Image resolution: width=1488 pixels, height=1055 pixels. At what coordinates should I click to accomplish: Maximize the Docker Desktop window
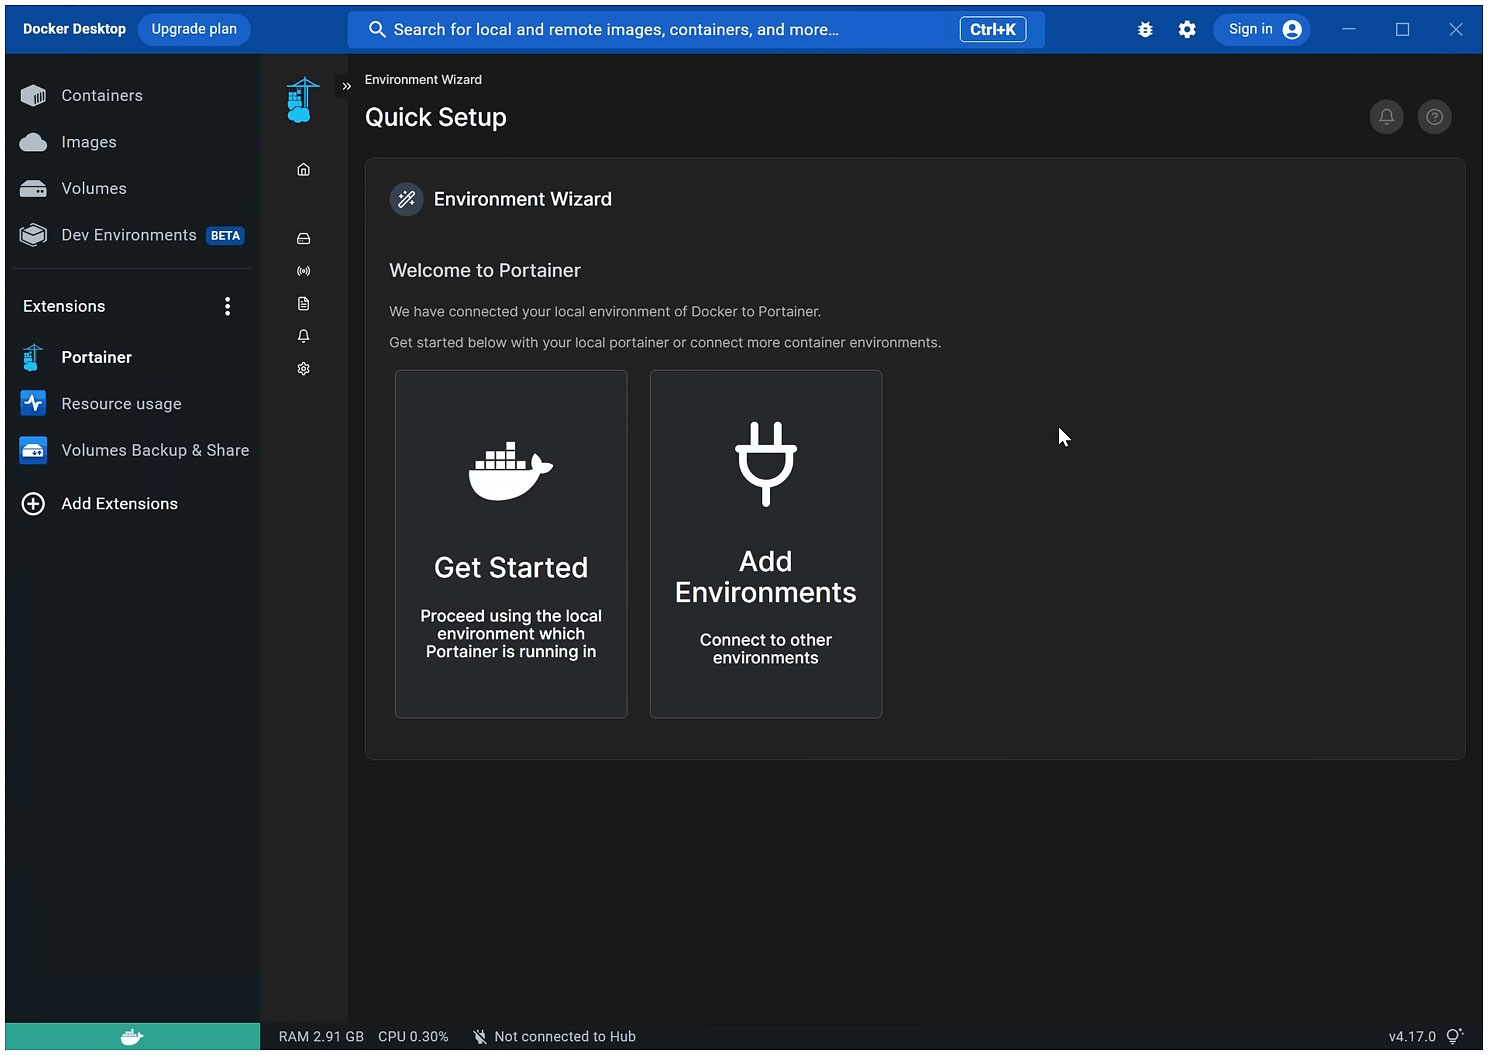click(x=1403, y=30)
